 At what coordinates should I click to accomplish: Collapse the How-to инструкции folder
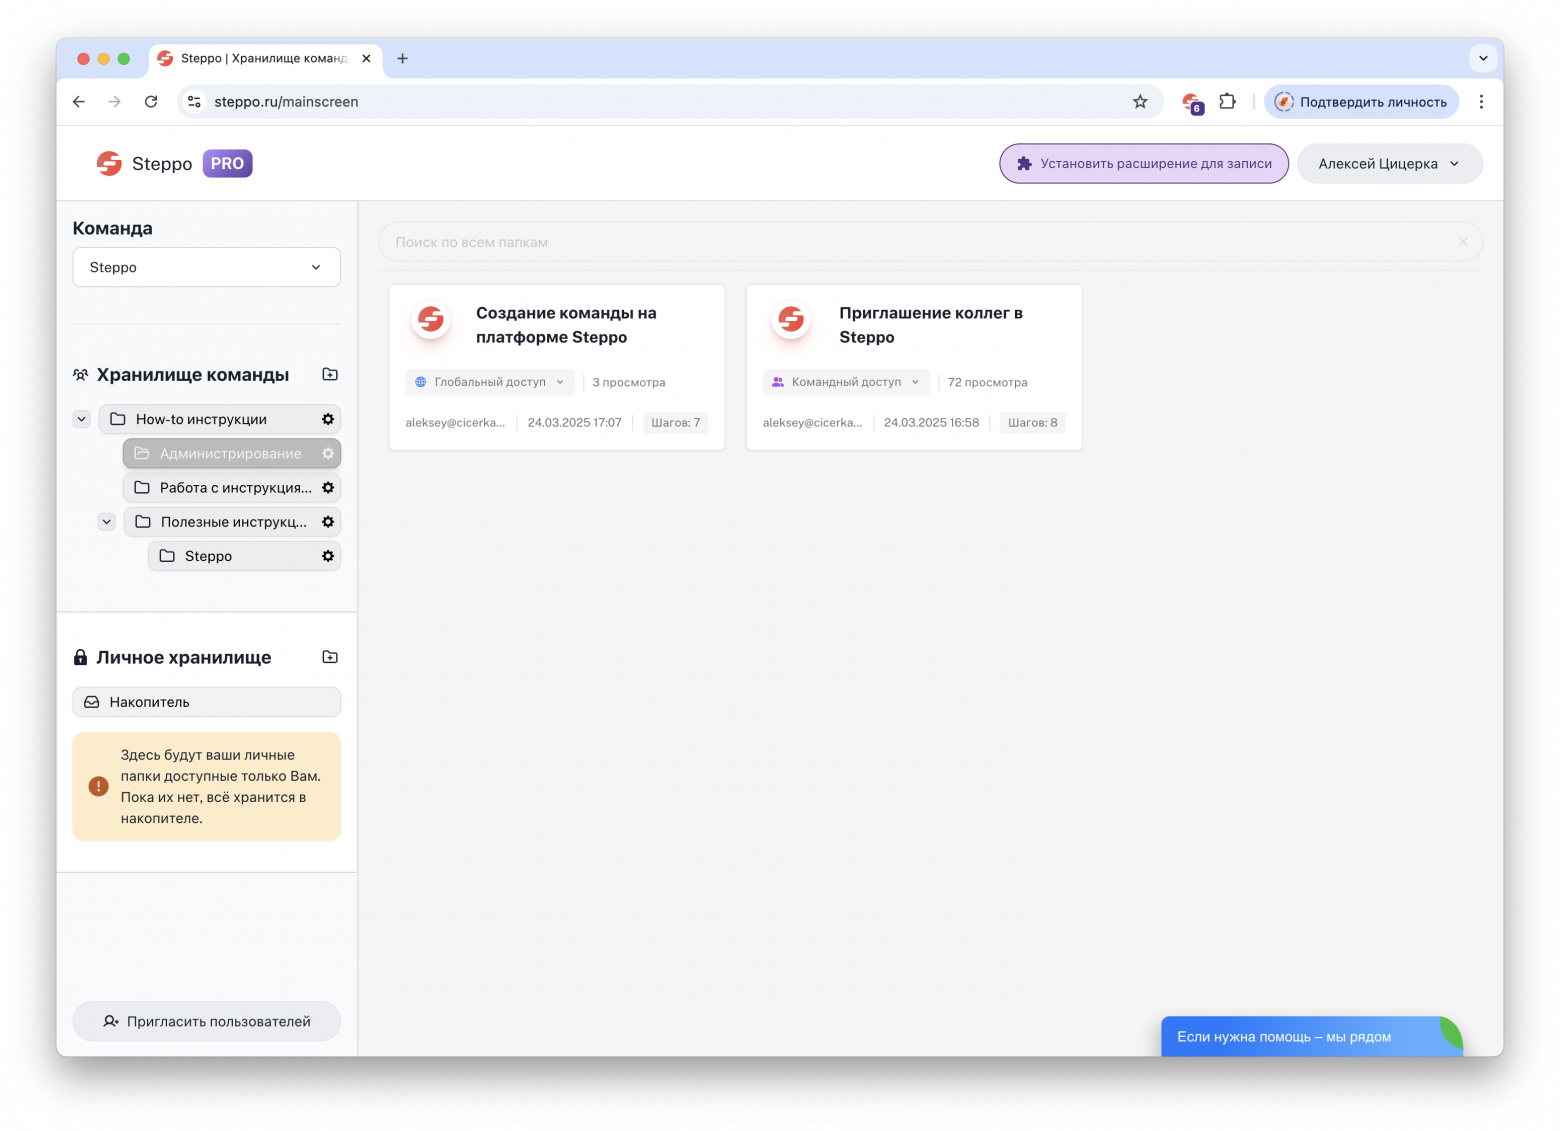coord(82,419)
